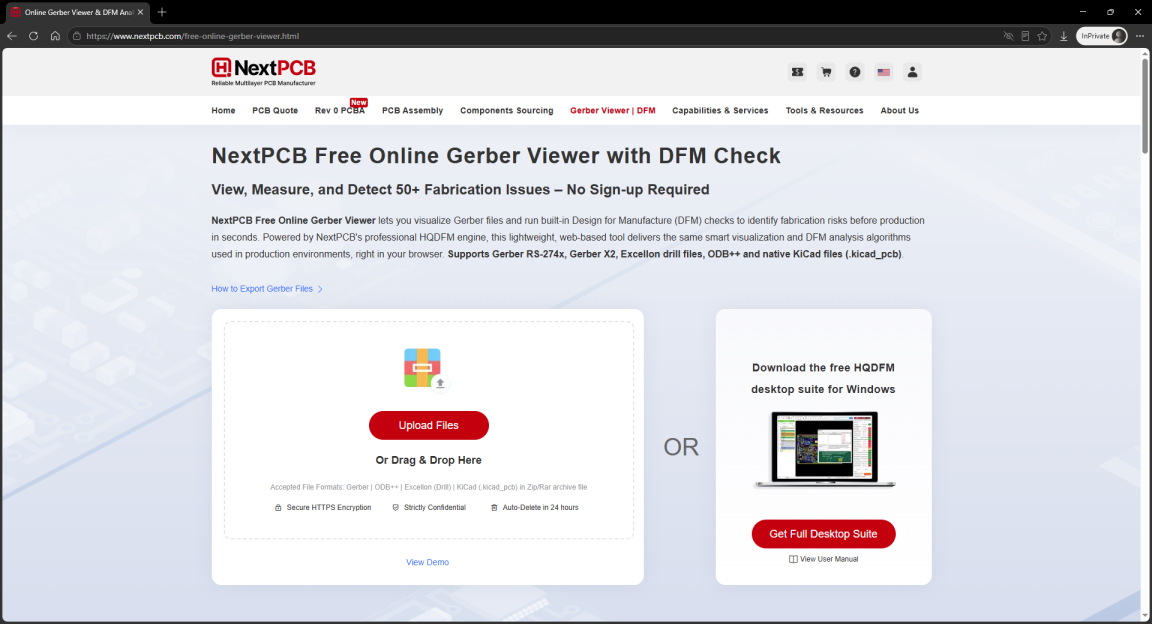Open Capabilities & Services menu
Screen dimensions: 1152x624
[x=720, y=110]
